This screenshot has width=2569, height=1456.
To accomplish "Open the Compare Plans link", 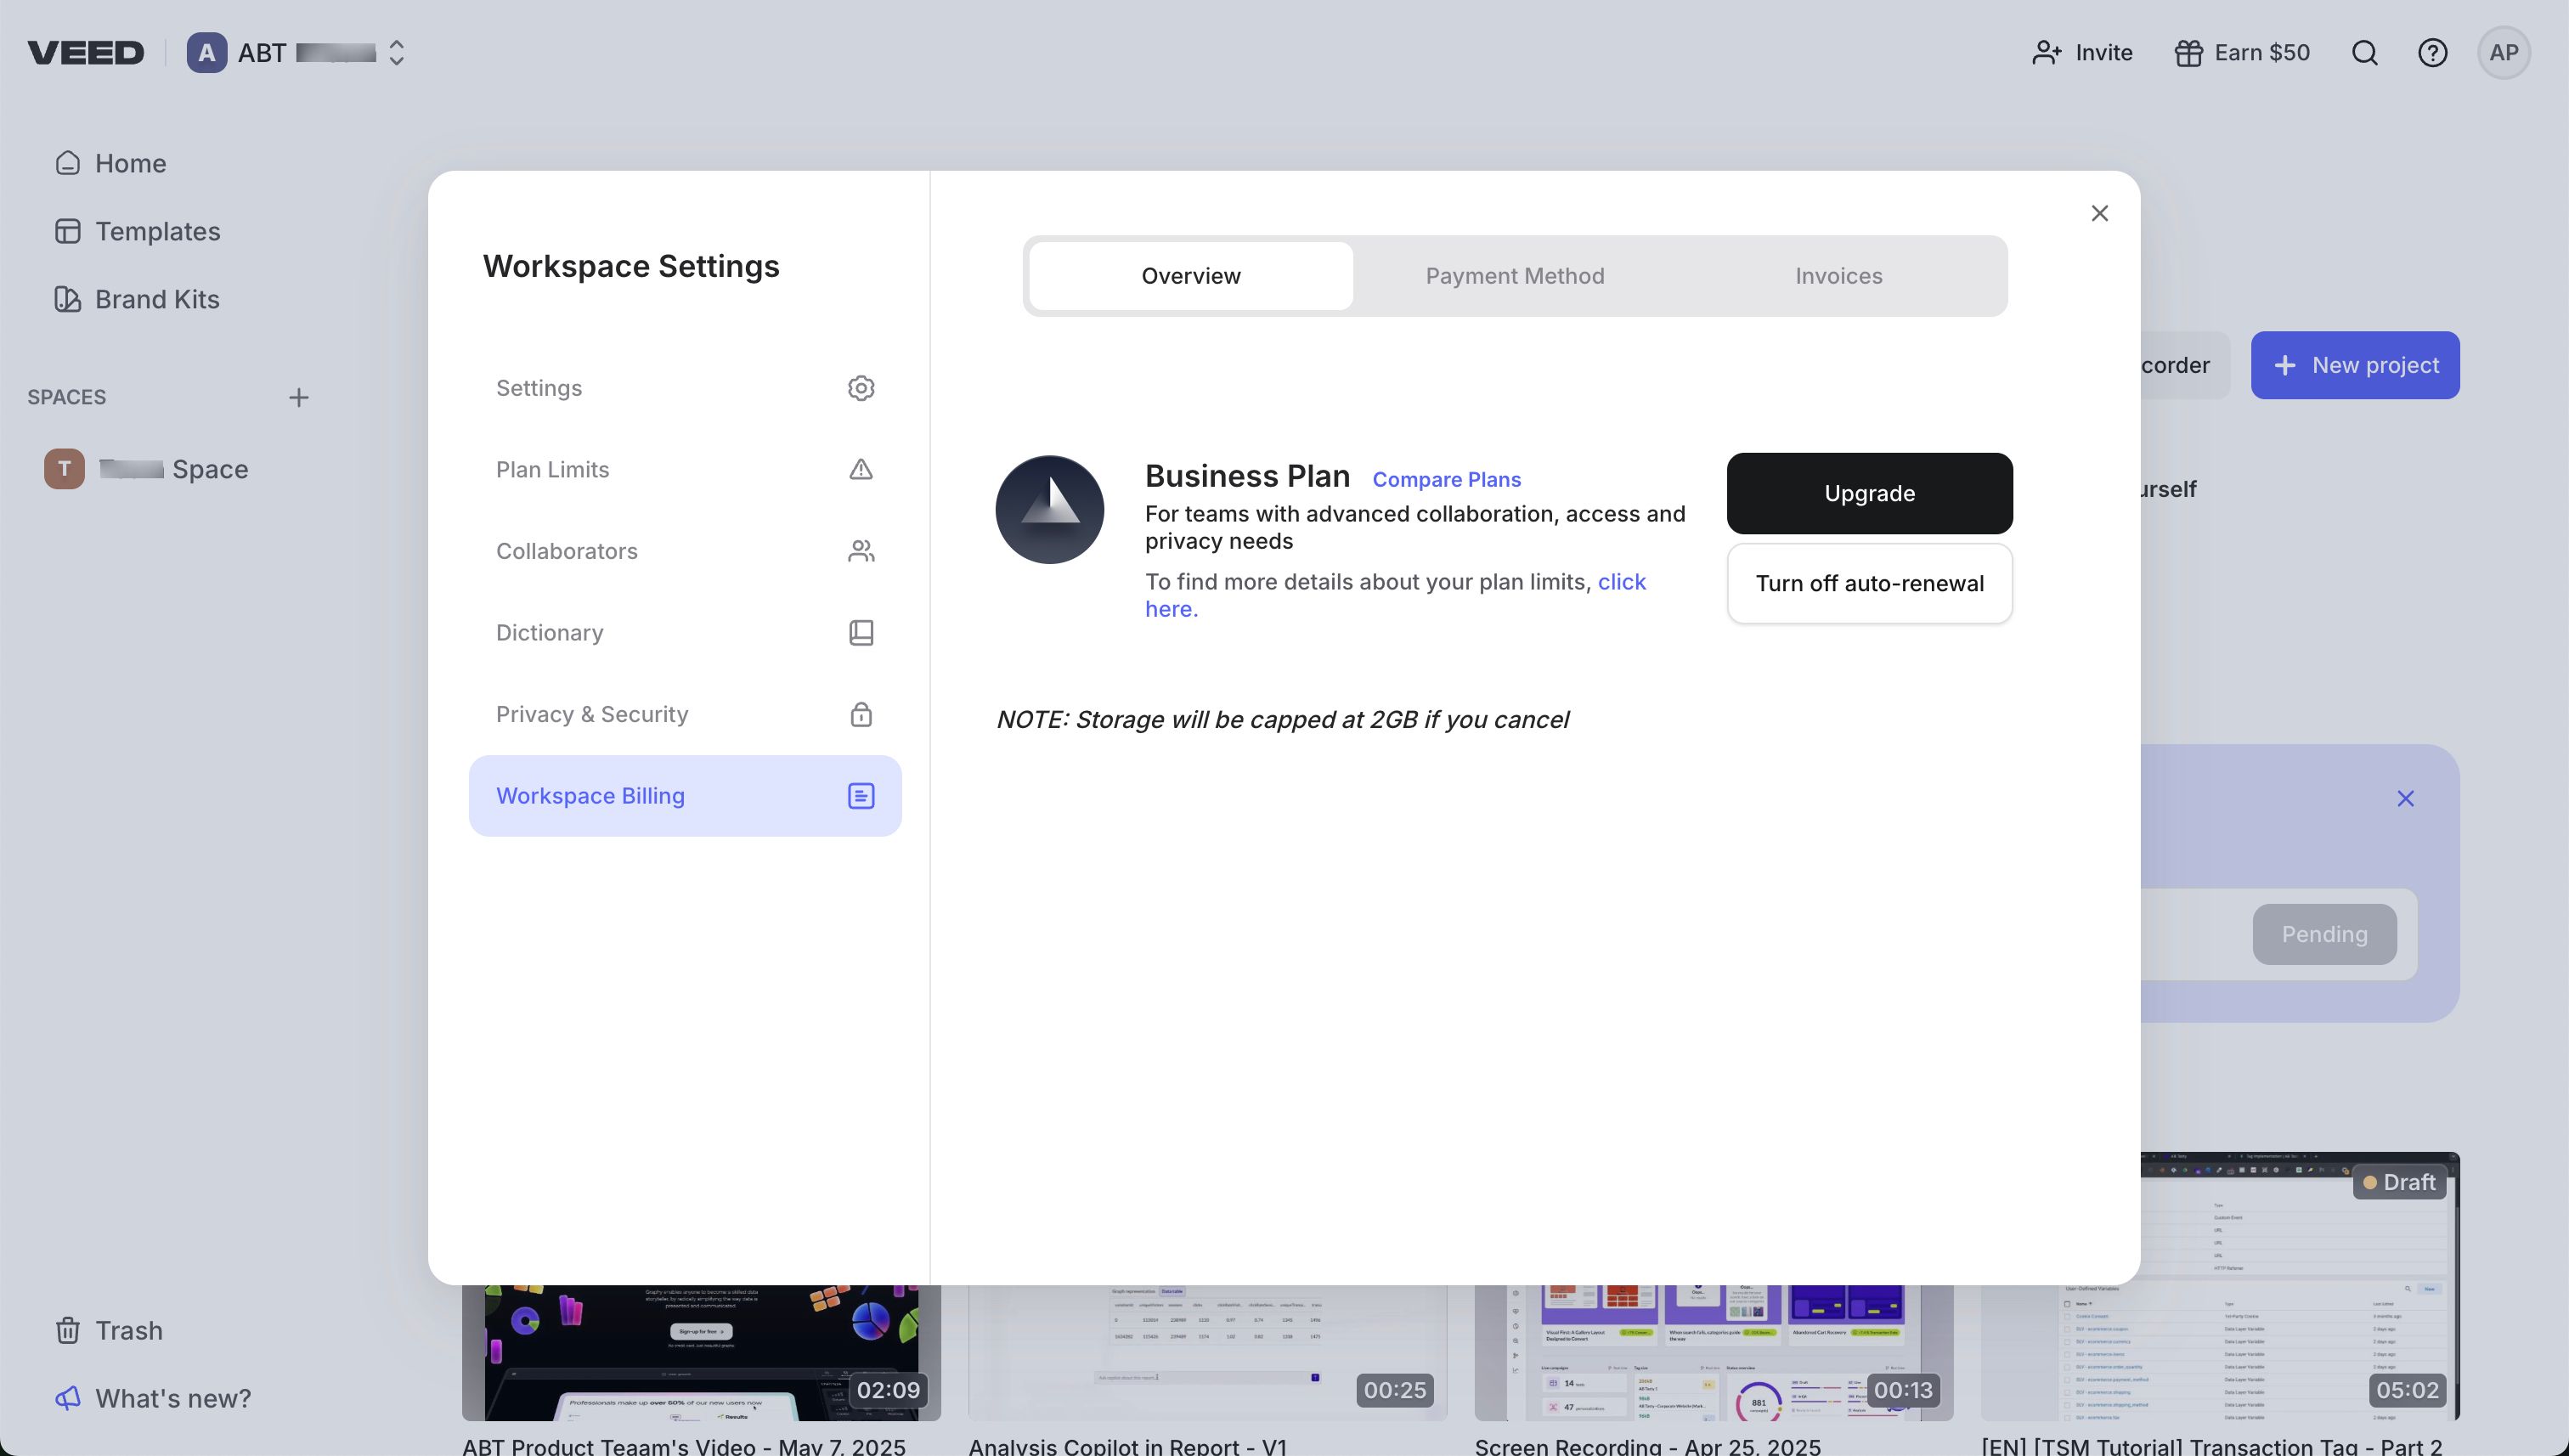I will coord(1446,480).
